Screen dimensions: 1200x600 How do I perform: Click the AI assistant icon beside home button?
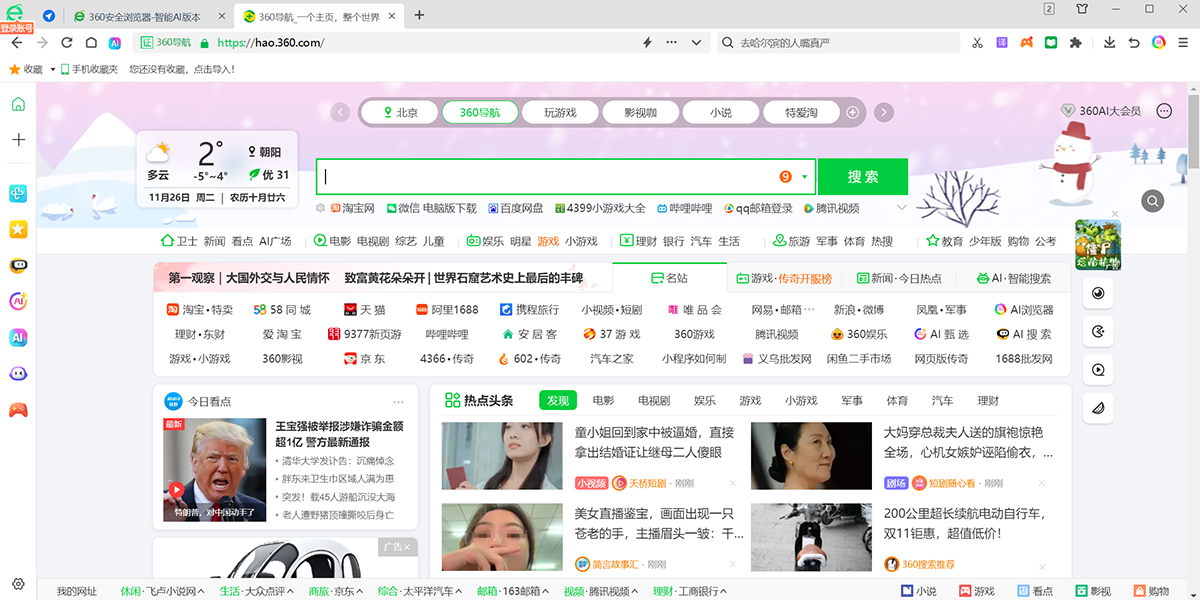115,43
